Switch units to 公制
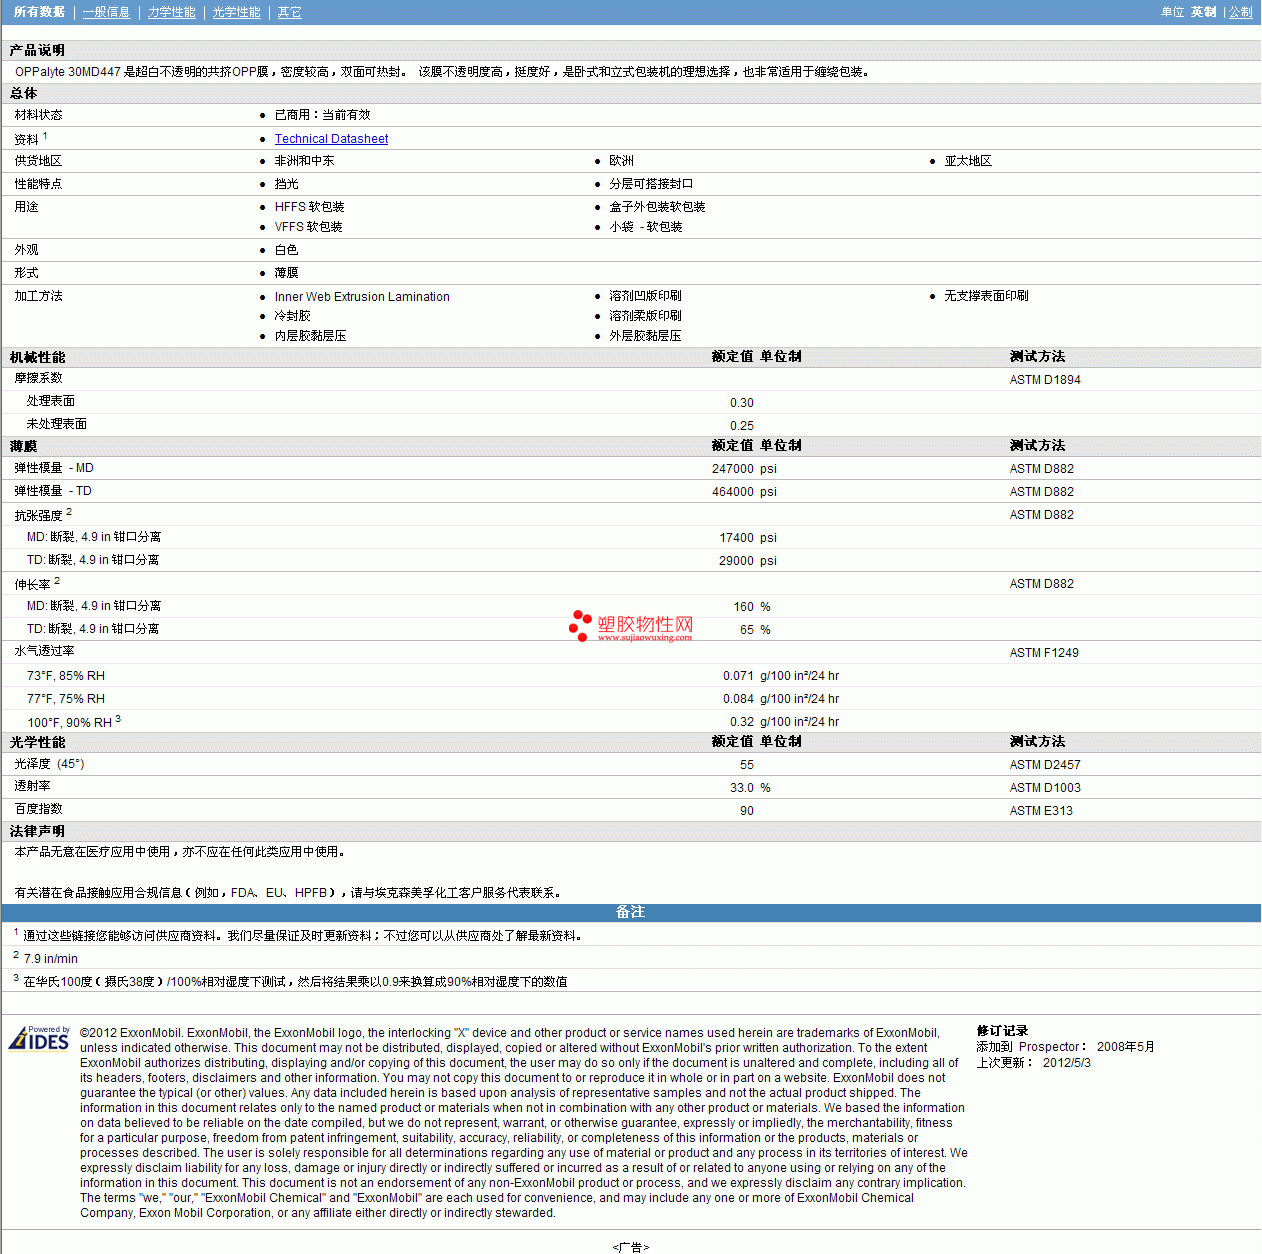Viewport: 1262px width, 1254px height. pos(1240,12)
